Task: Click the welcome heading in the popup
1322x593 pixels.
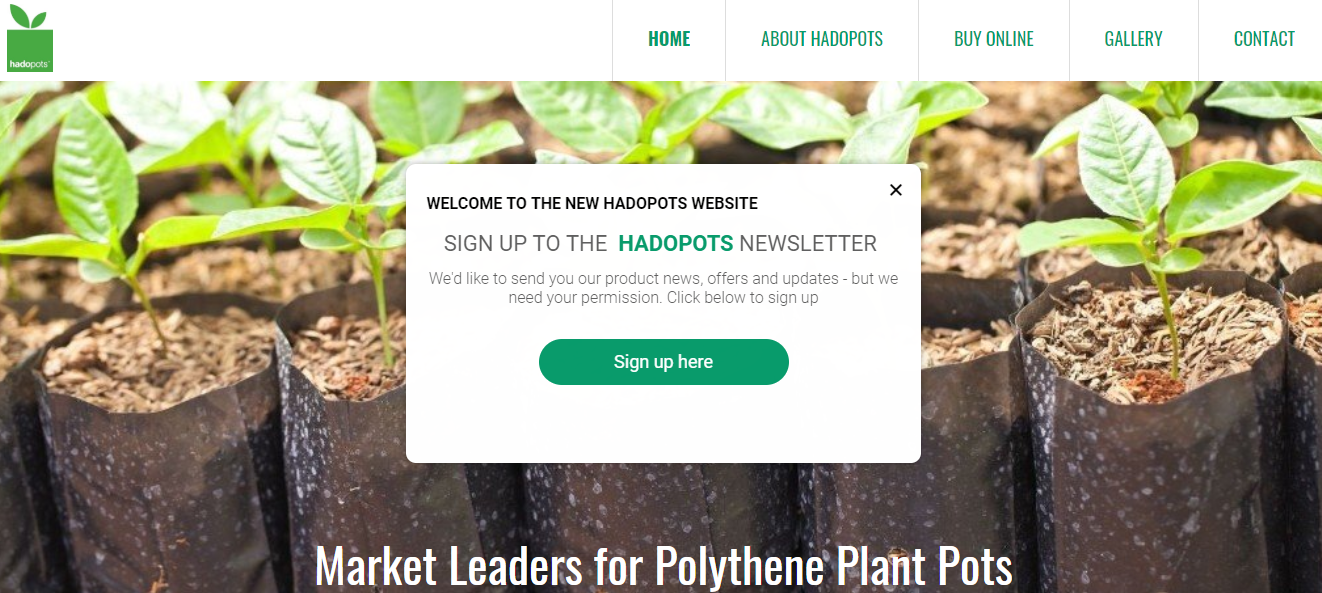Action: (x=592, y=203)
